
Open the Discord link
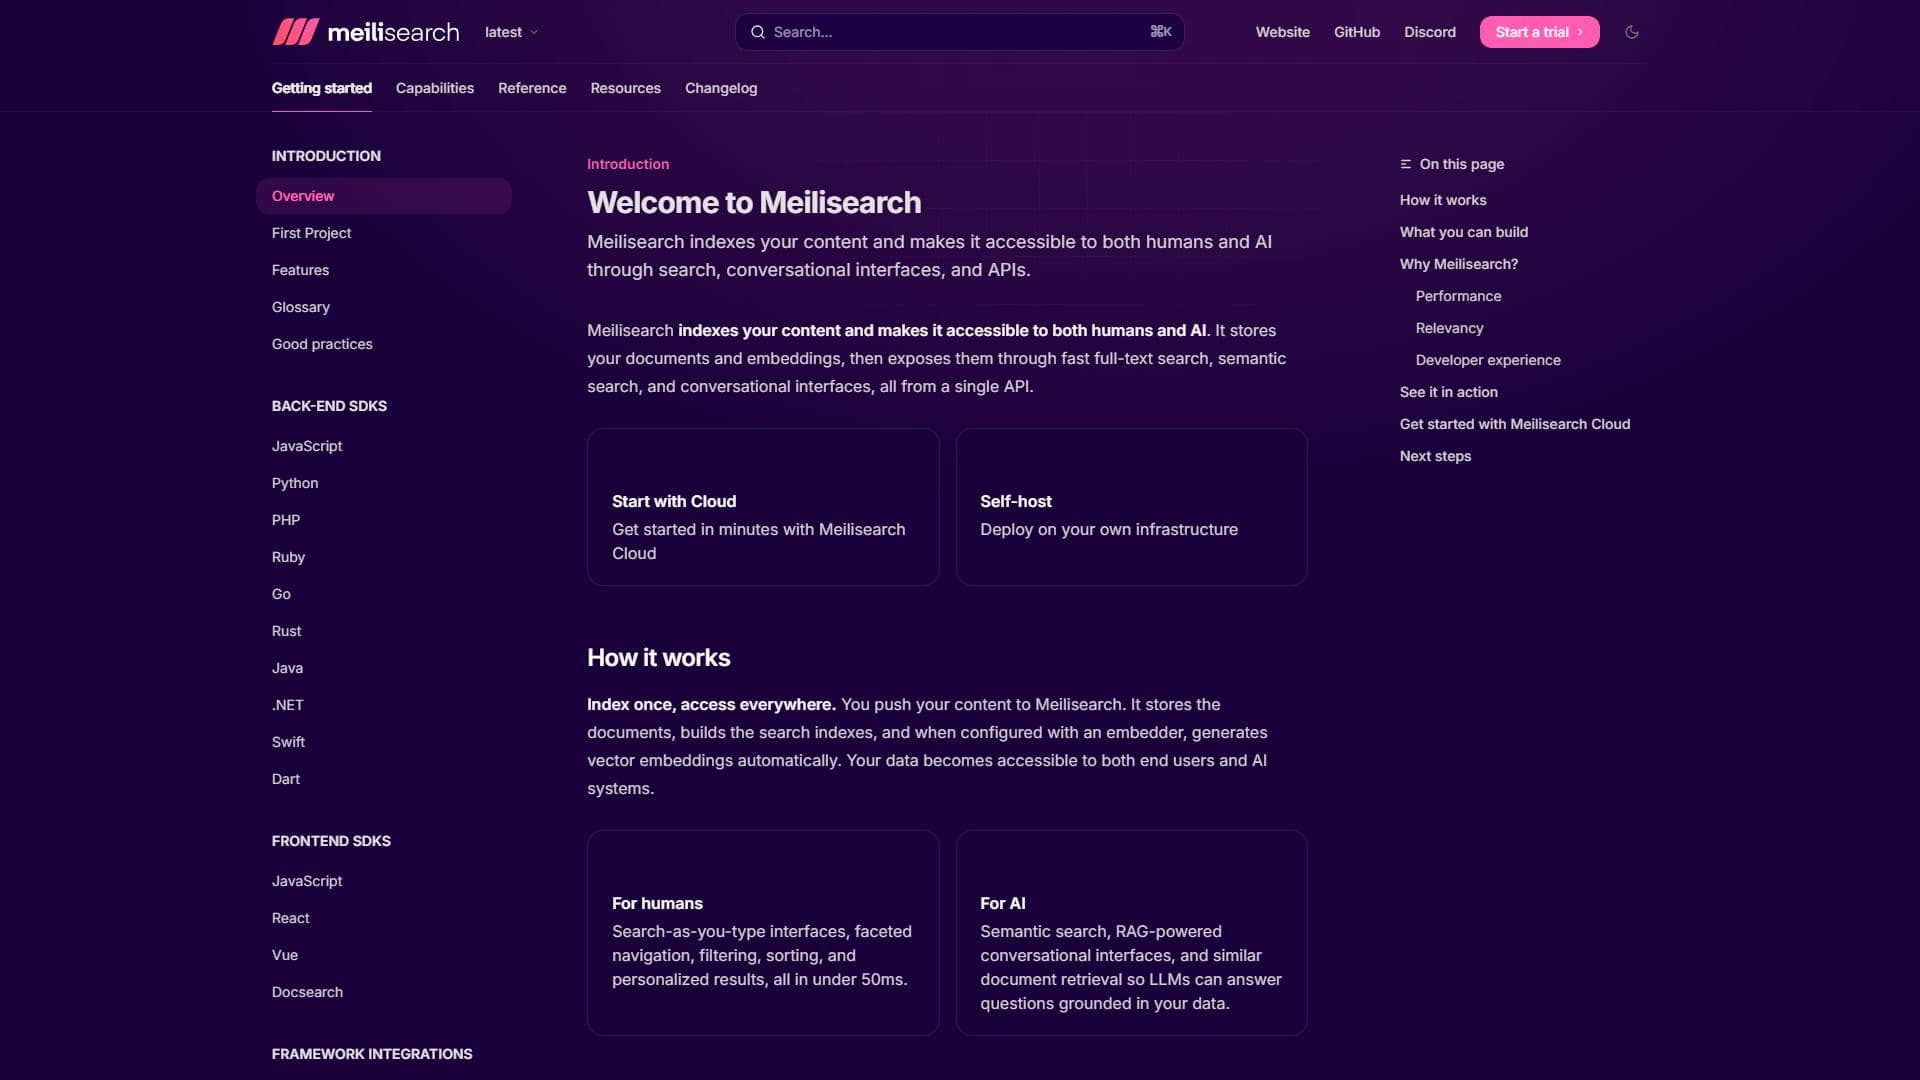[x=1429, y=32]
